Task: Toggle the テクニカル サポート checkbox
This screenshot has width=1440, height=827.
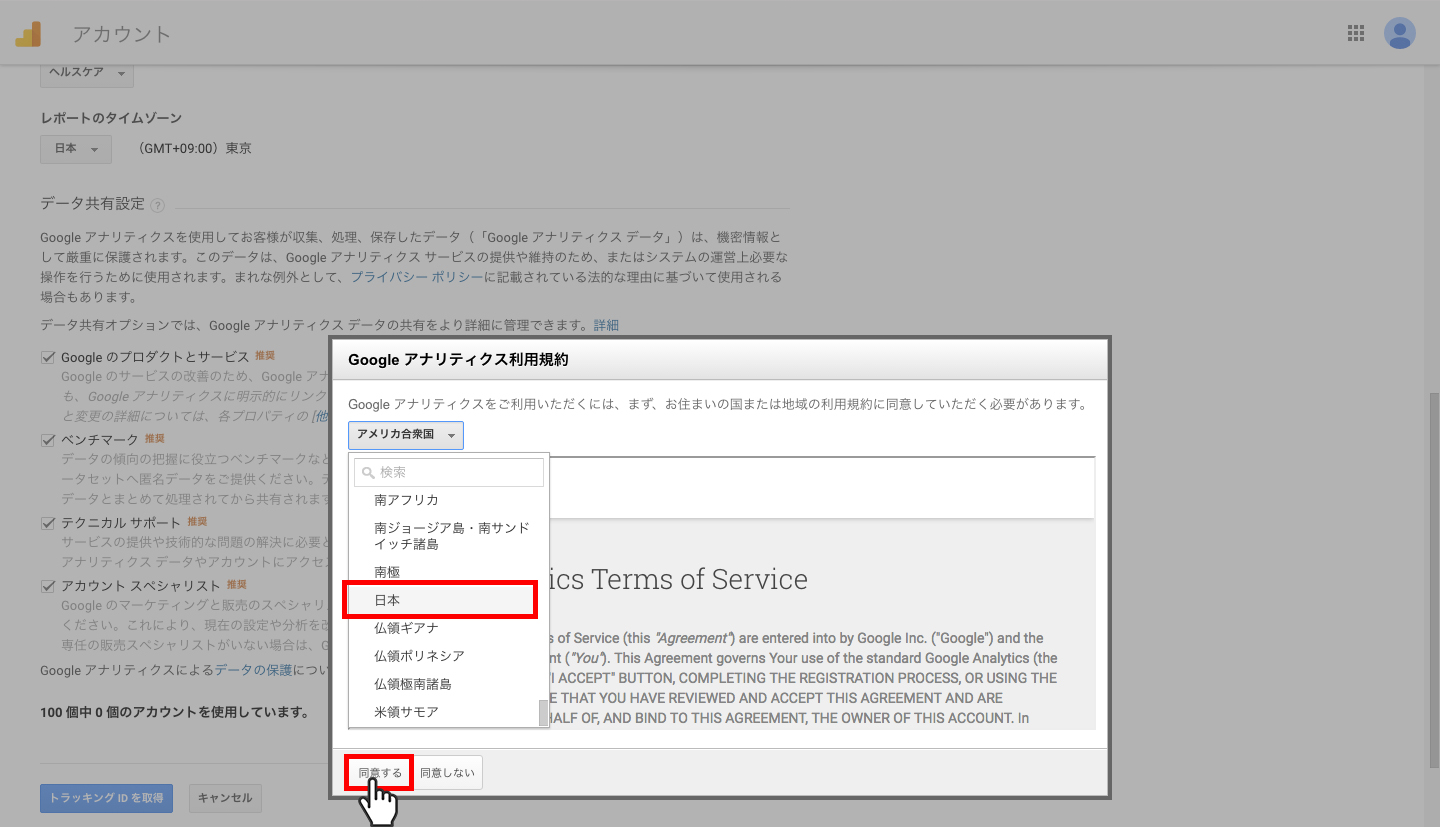Action: tap(47, 523)
